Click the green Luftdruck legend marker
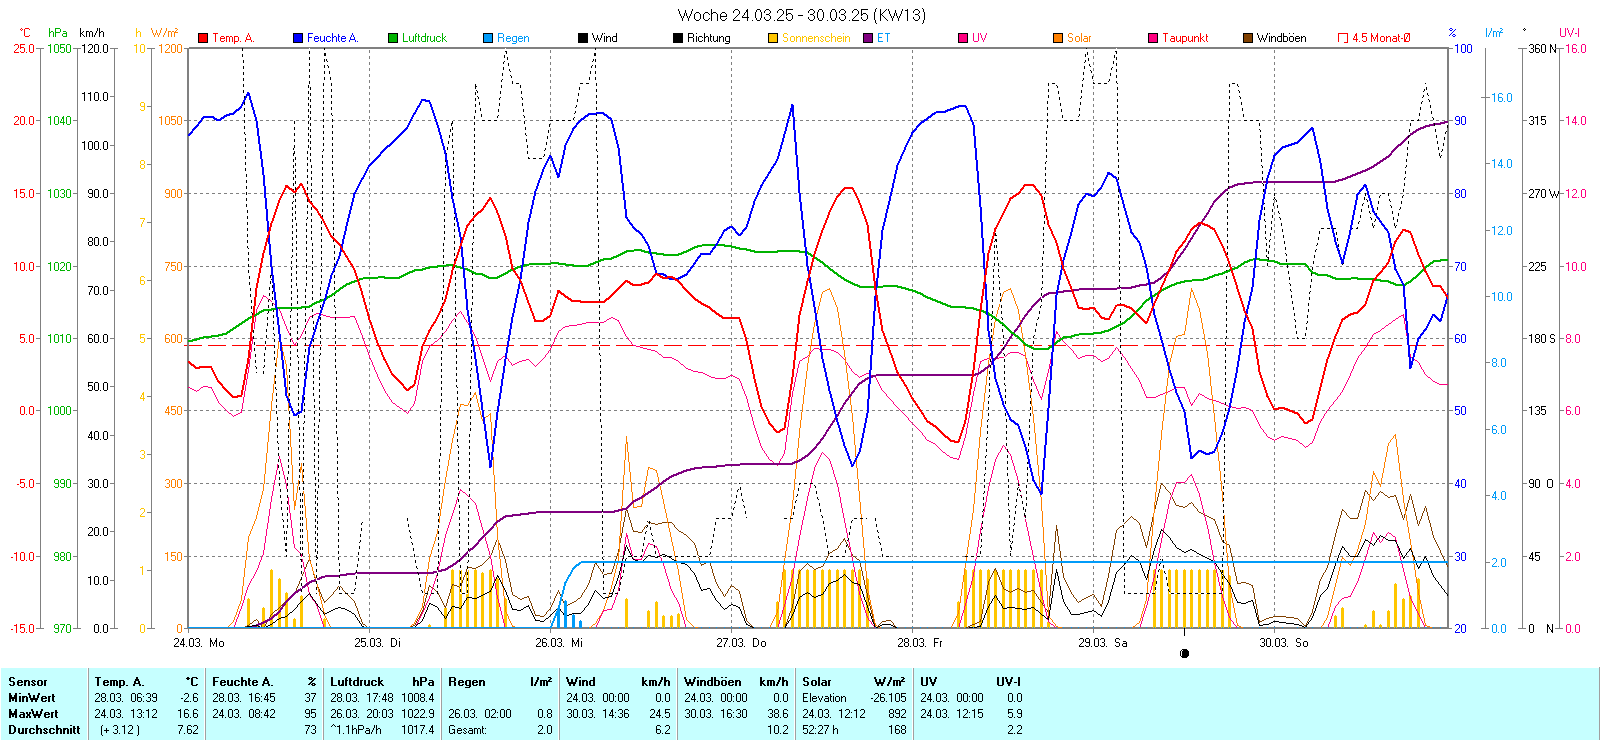Viewport: 1600px width, 740px height. [x=393, y=38]
